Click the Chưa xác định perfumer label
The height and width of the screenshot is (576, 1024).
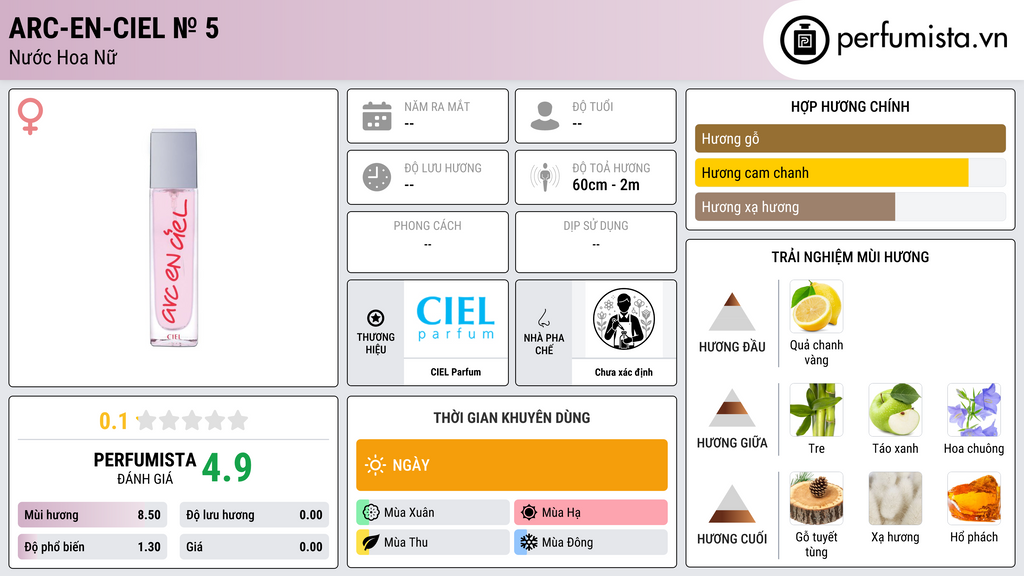(x=624, y=372)
